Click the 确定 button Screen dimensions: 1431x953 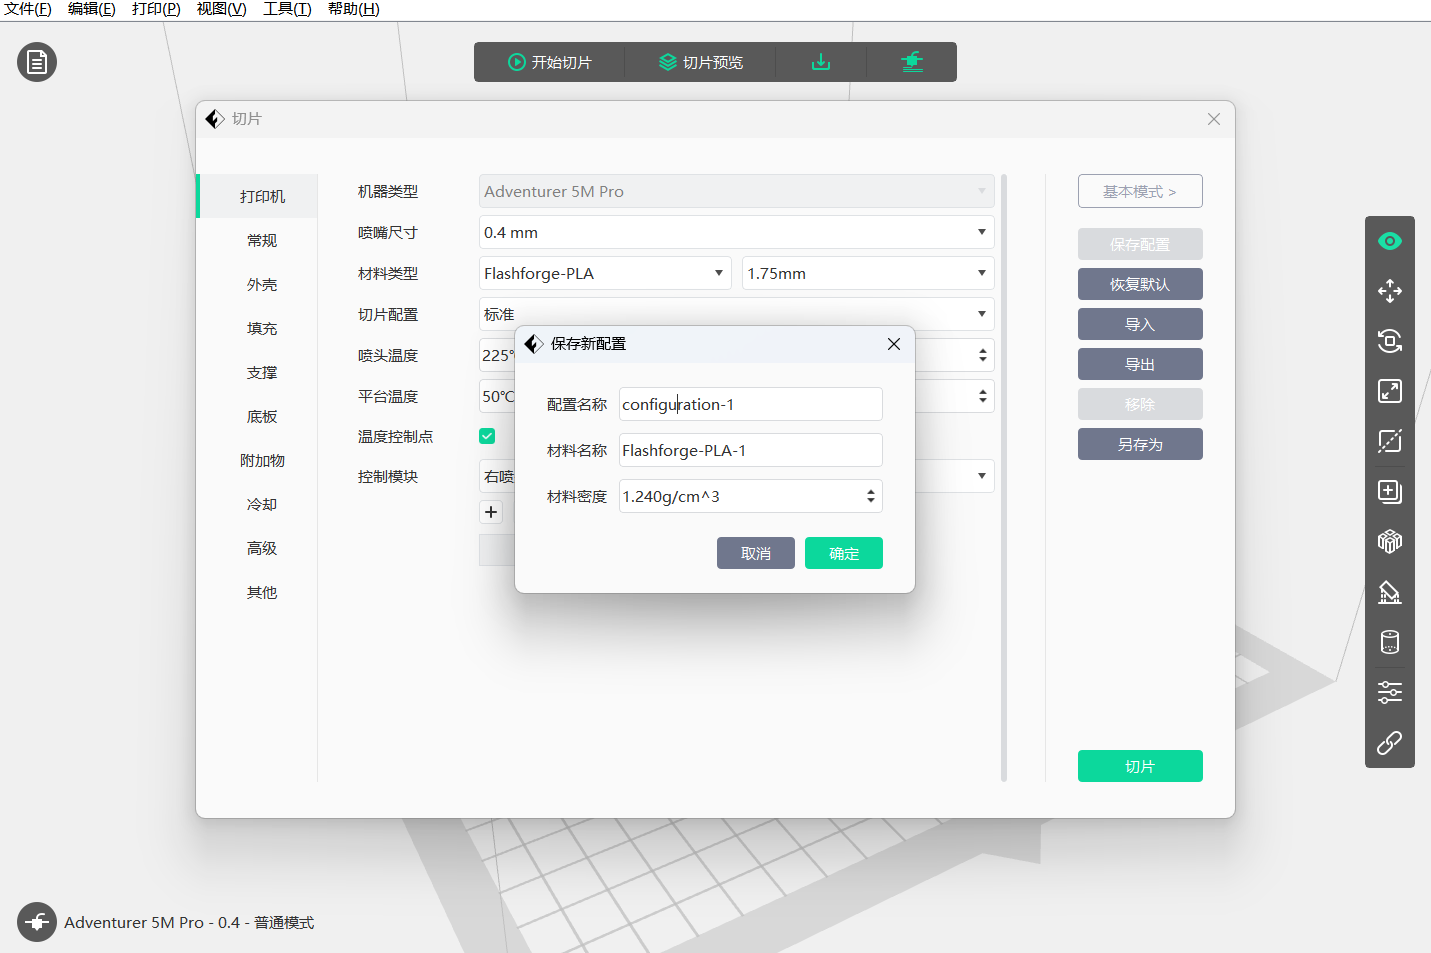(x=844, y=553)
